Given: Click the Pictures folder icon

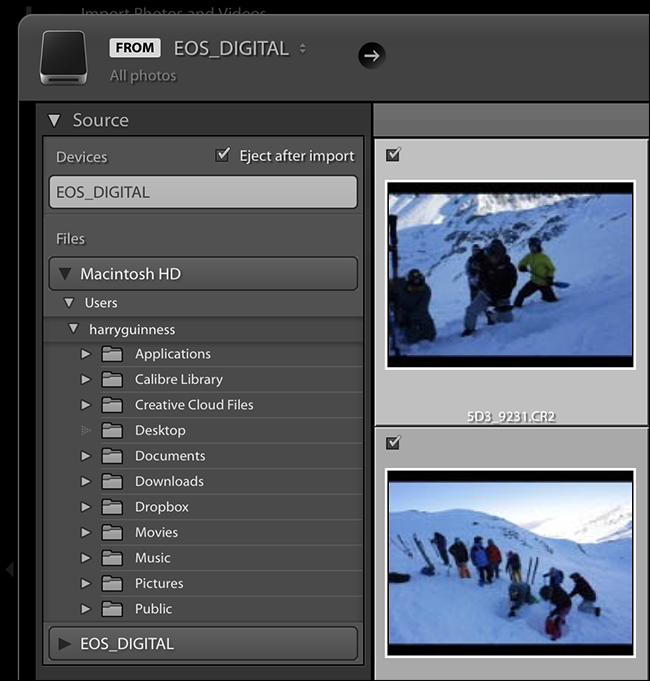Looking at the screenshot, I should tap(112, 583).
